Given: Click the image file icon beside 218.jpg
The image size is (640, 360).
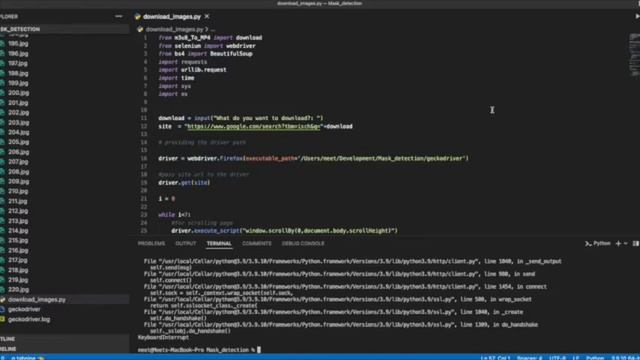Looking at the screenshot, I should 2,270.
